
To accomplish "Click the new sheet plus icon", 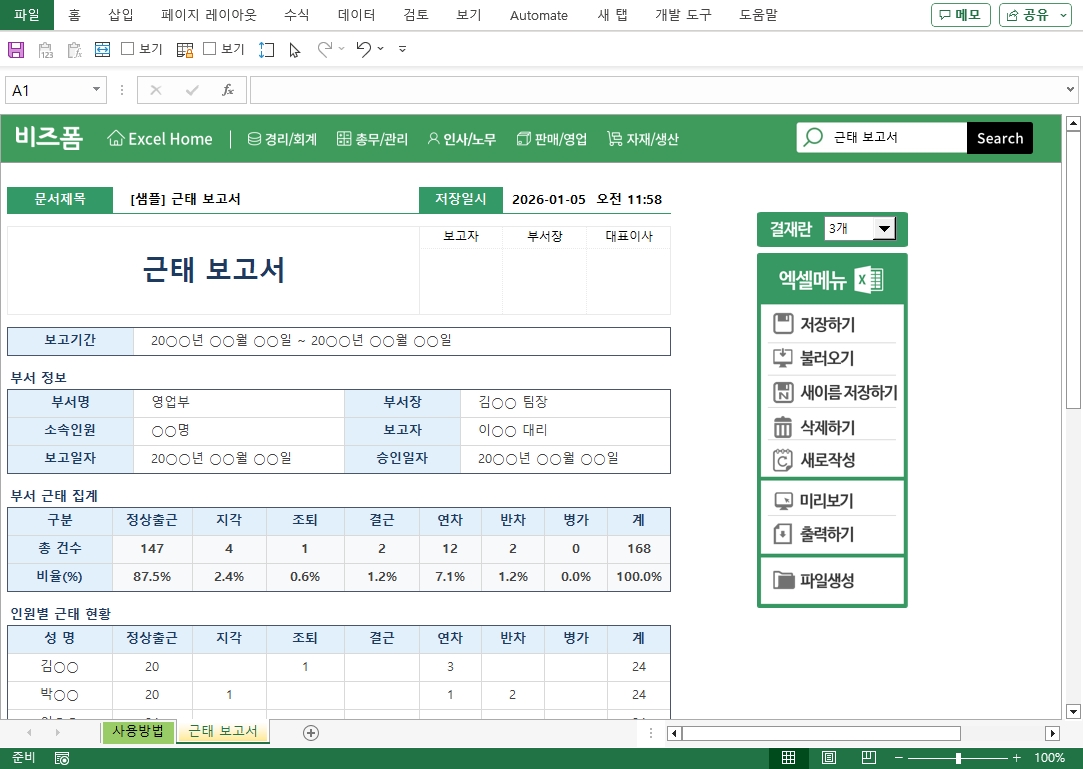I will point(311,733).
